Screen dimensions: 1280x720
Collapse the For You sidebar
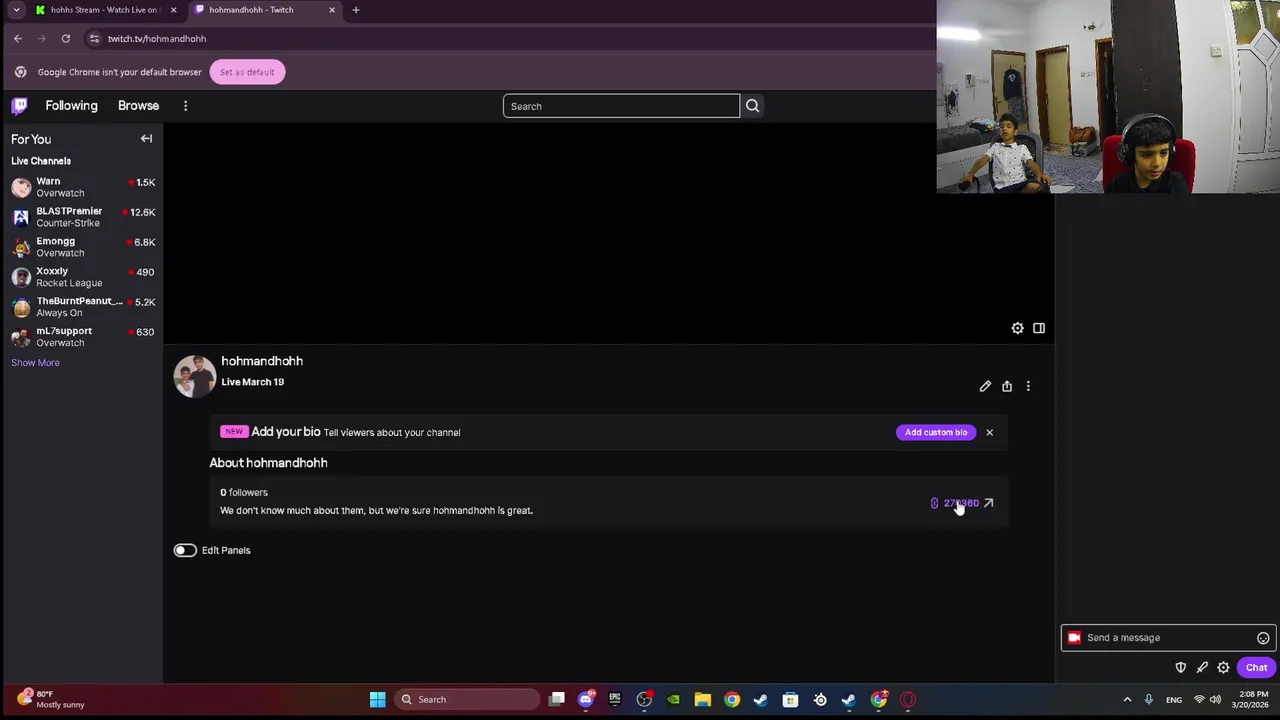click(146, 139)
